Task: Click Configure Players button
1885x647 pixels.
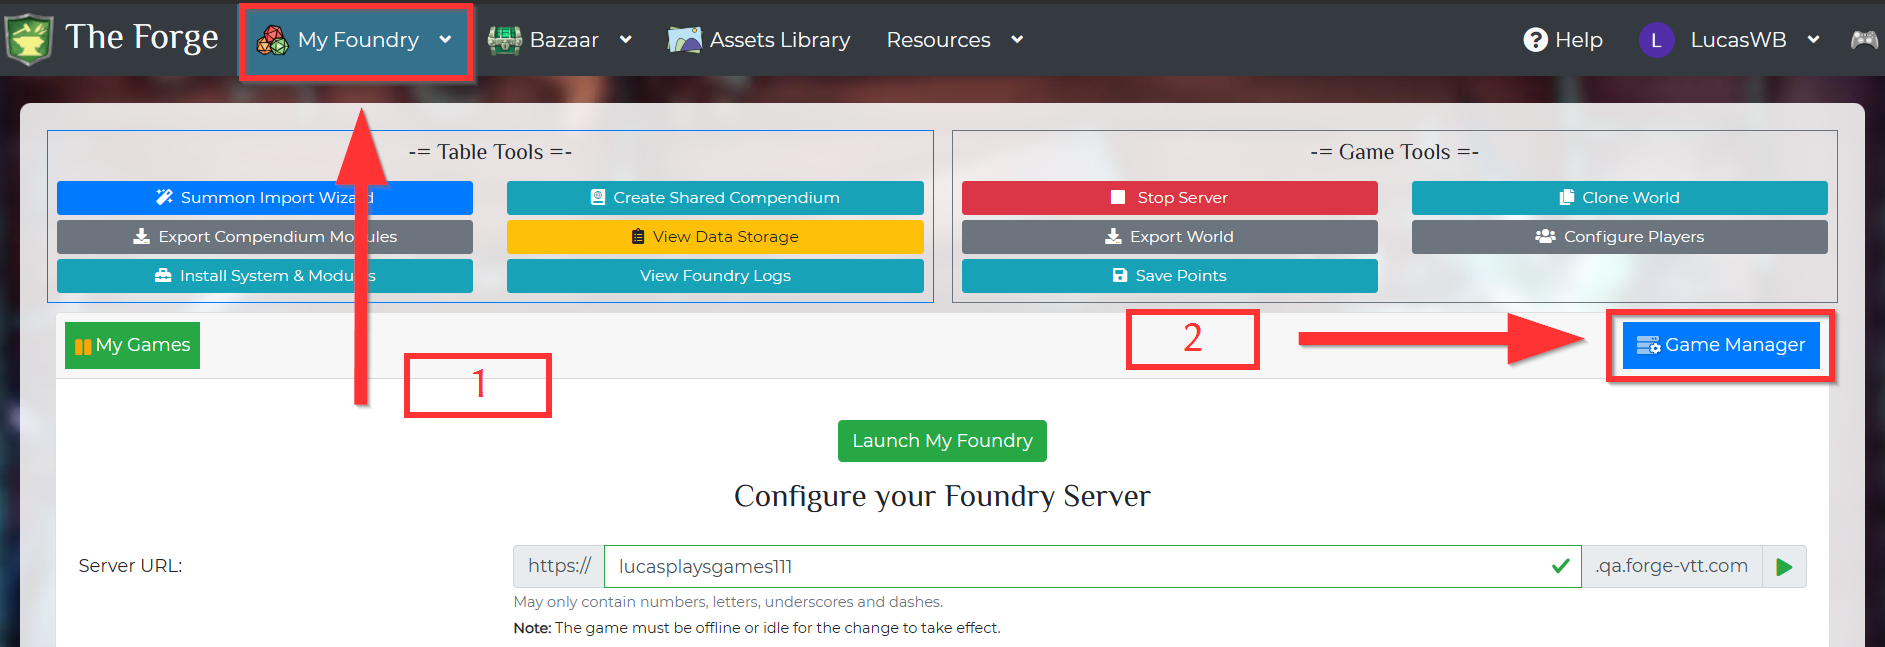Action: tap(1620, 237)
